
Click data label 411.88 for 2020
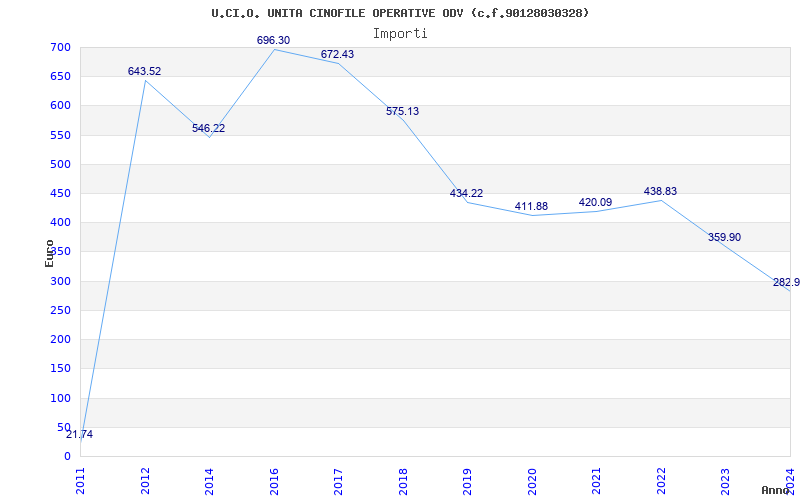pyautogui.click(x=531, y=207)
